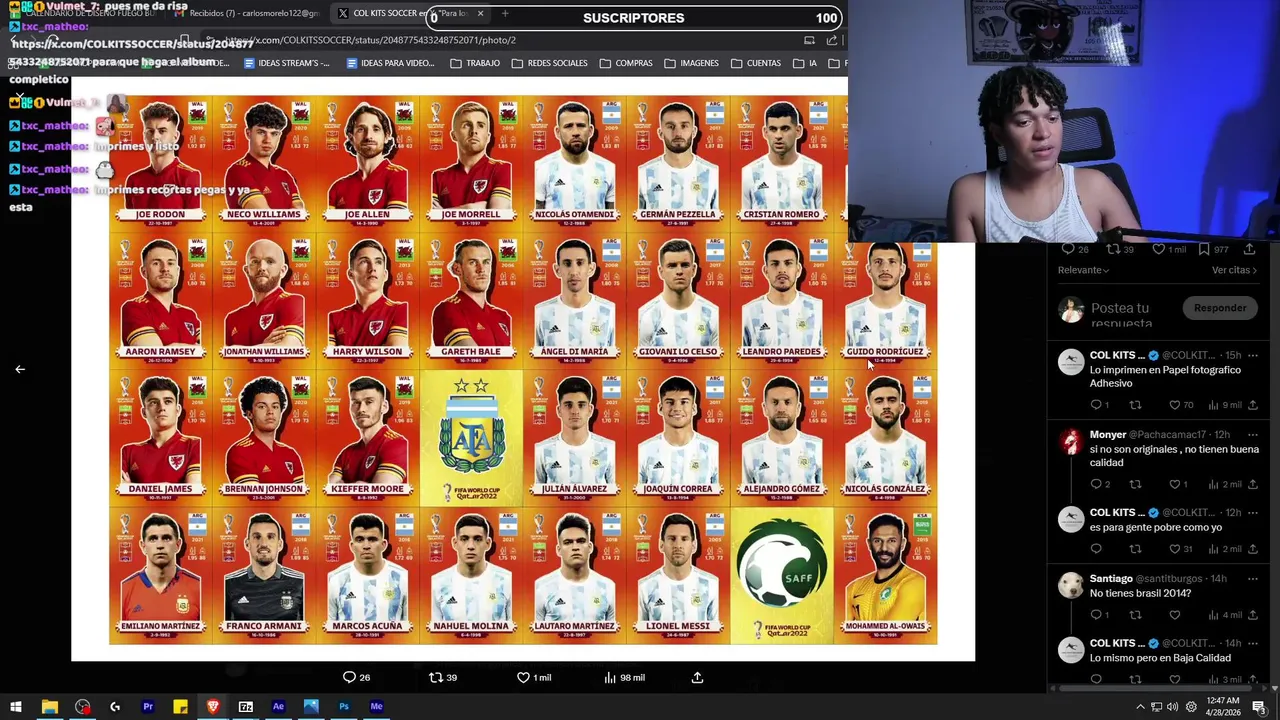Screen dimensions: 1280x720
Task: Open the IDEAS STREAM'S bookmark
Action: 287,63
